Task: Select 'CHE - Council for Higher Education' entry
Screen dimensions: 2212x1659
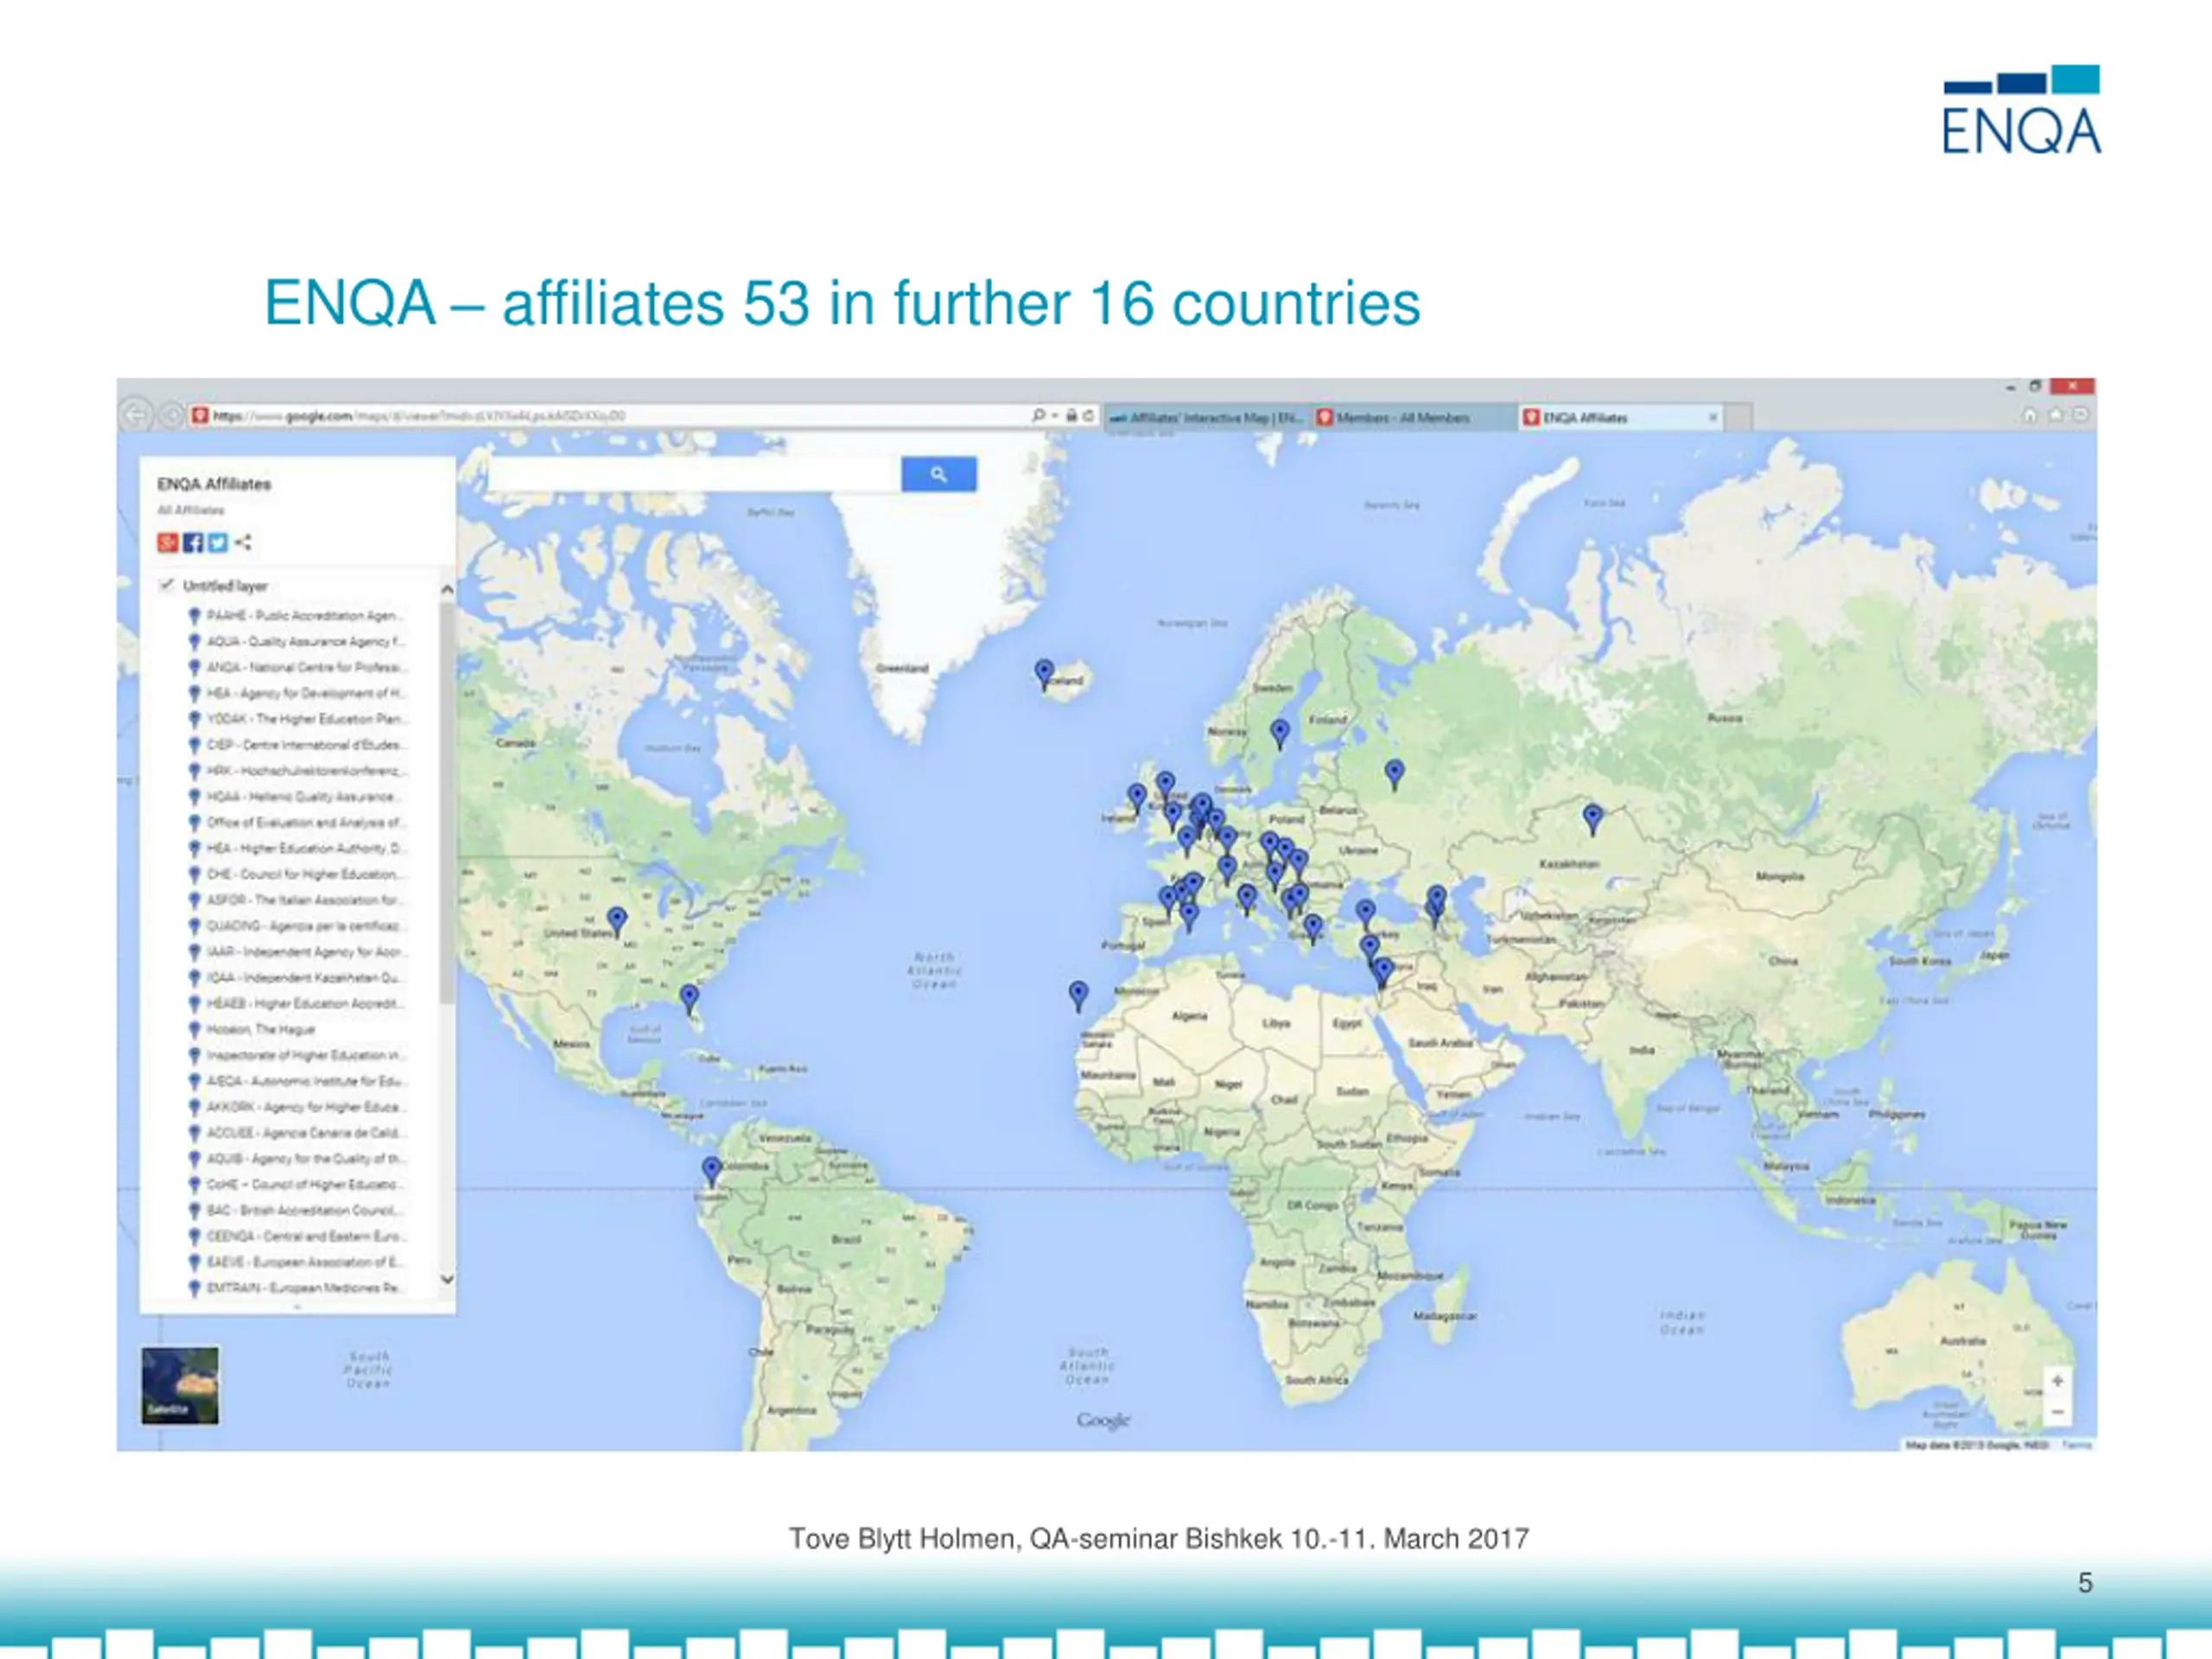Action: [x=297, y=874]
